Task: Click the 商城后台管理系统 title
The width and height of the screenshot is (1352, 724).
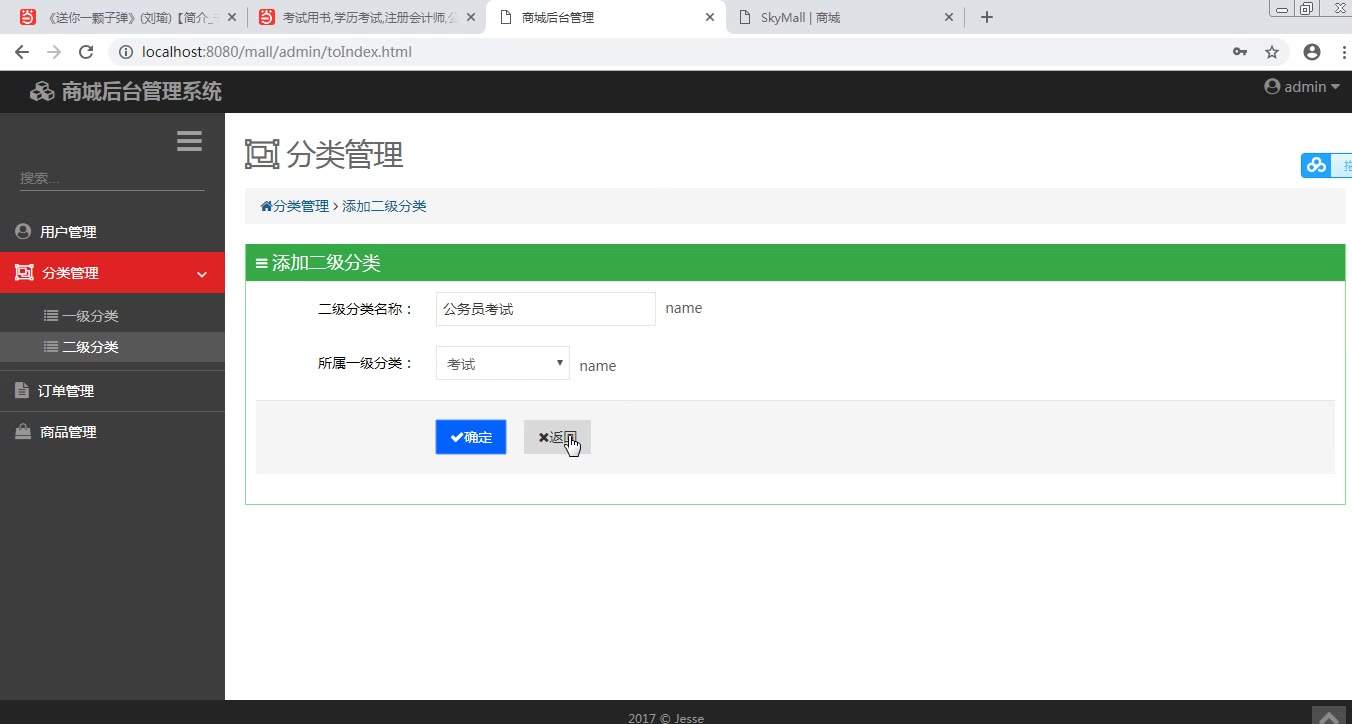Action: tap(142, 92)
